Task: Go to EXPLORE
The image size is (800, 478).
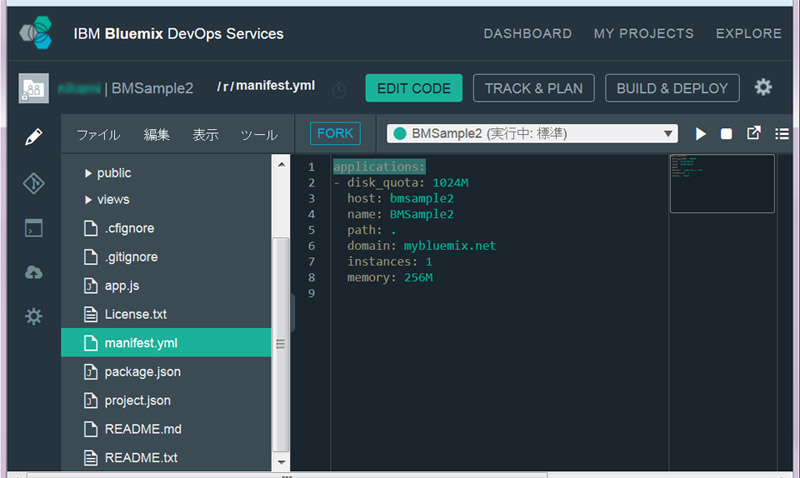Action: coord(748,34)
